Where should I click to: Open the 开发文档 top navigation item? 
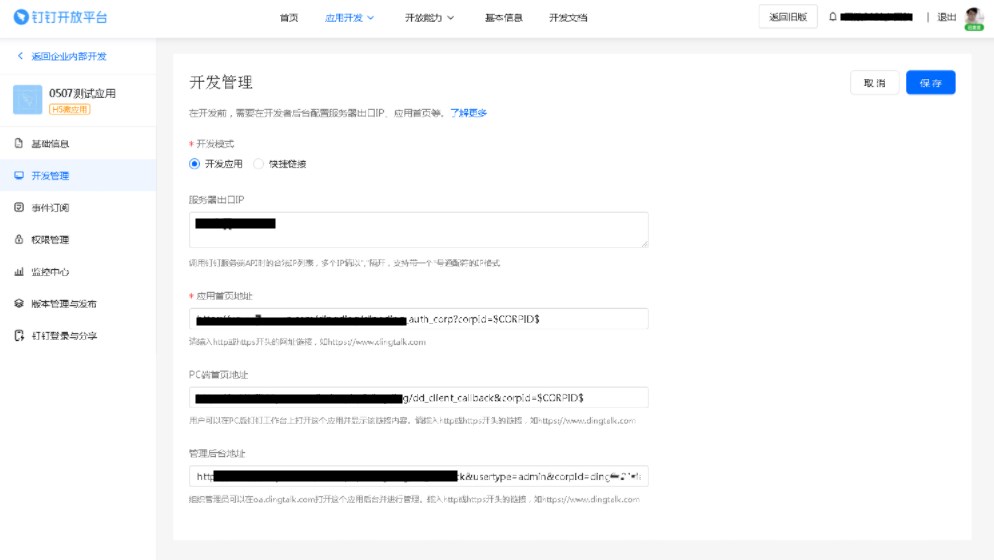tap(568, 18)
